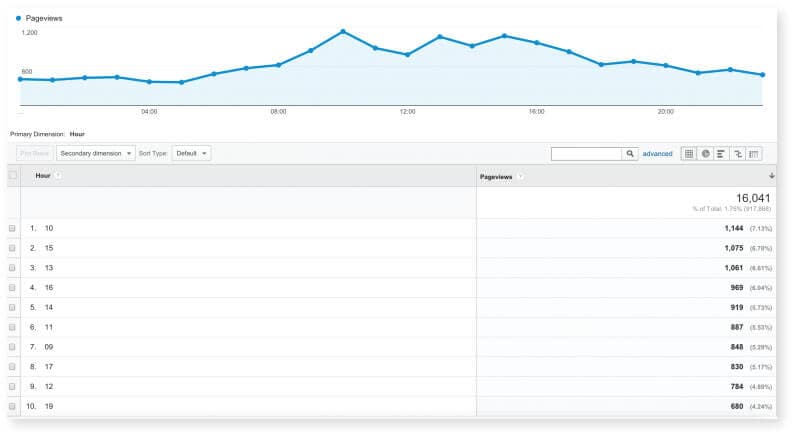801x442 pixels.
Task: Click the Hour primary dimension link
Action: click(x=77, y=133)
